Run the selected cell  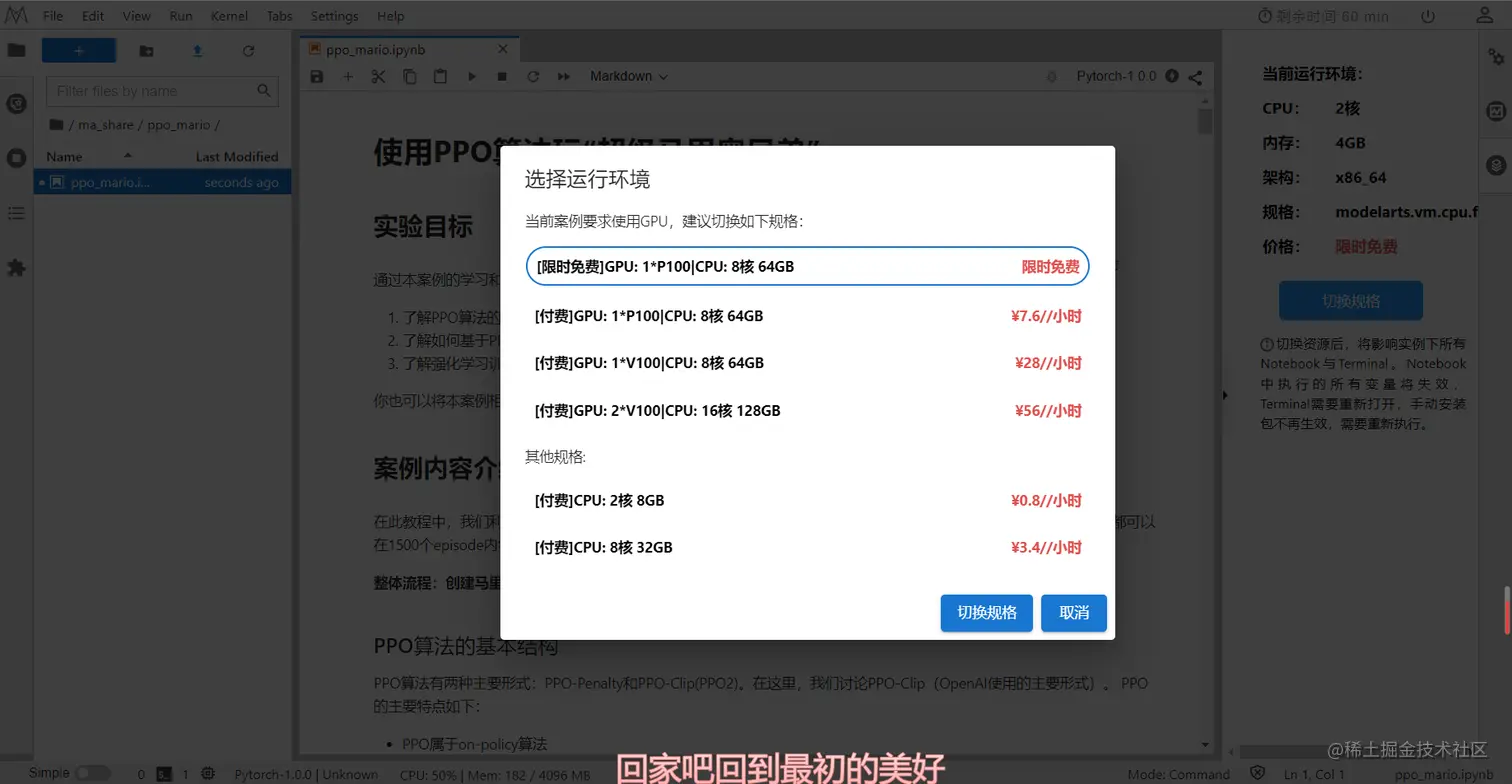(x=472, y=76)
